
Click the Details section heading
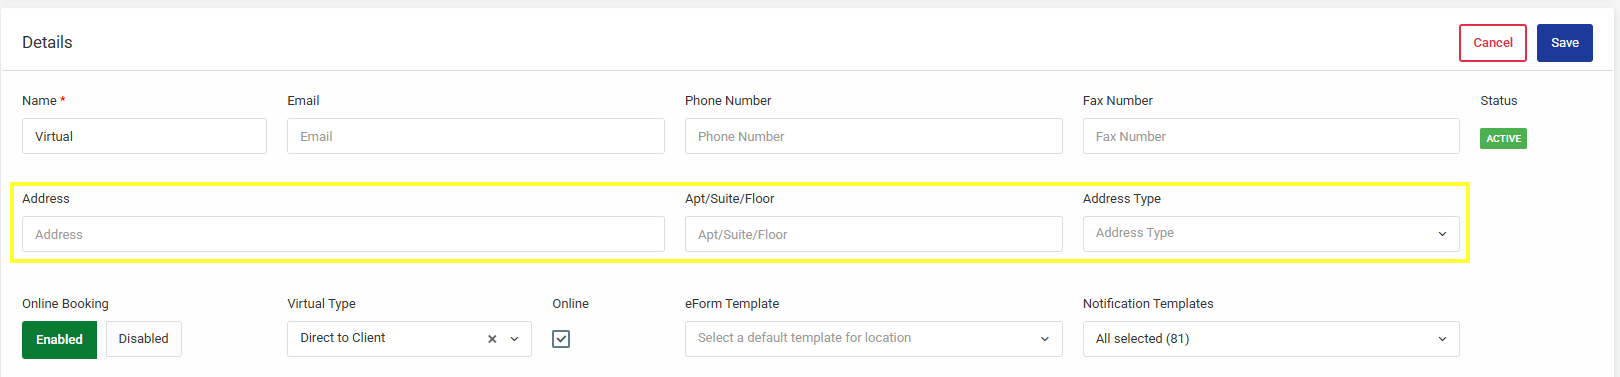(47, 42)
